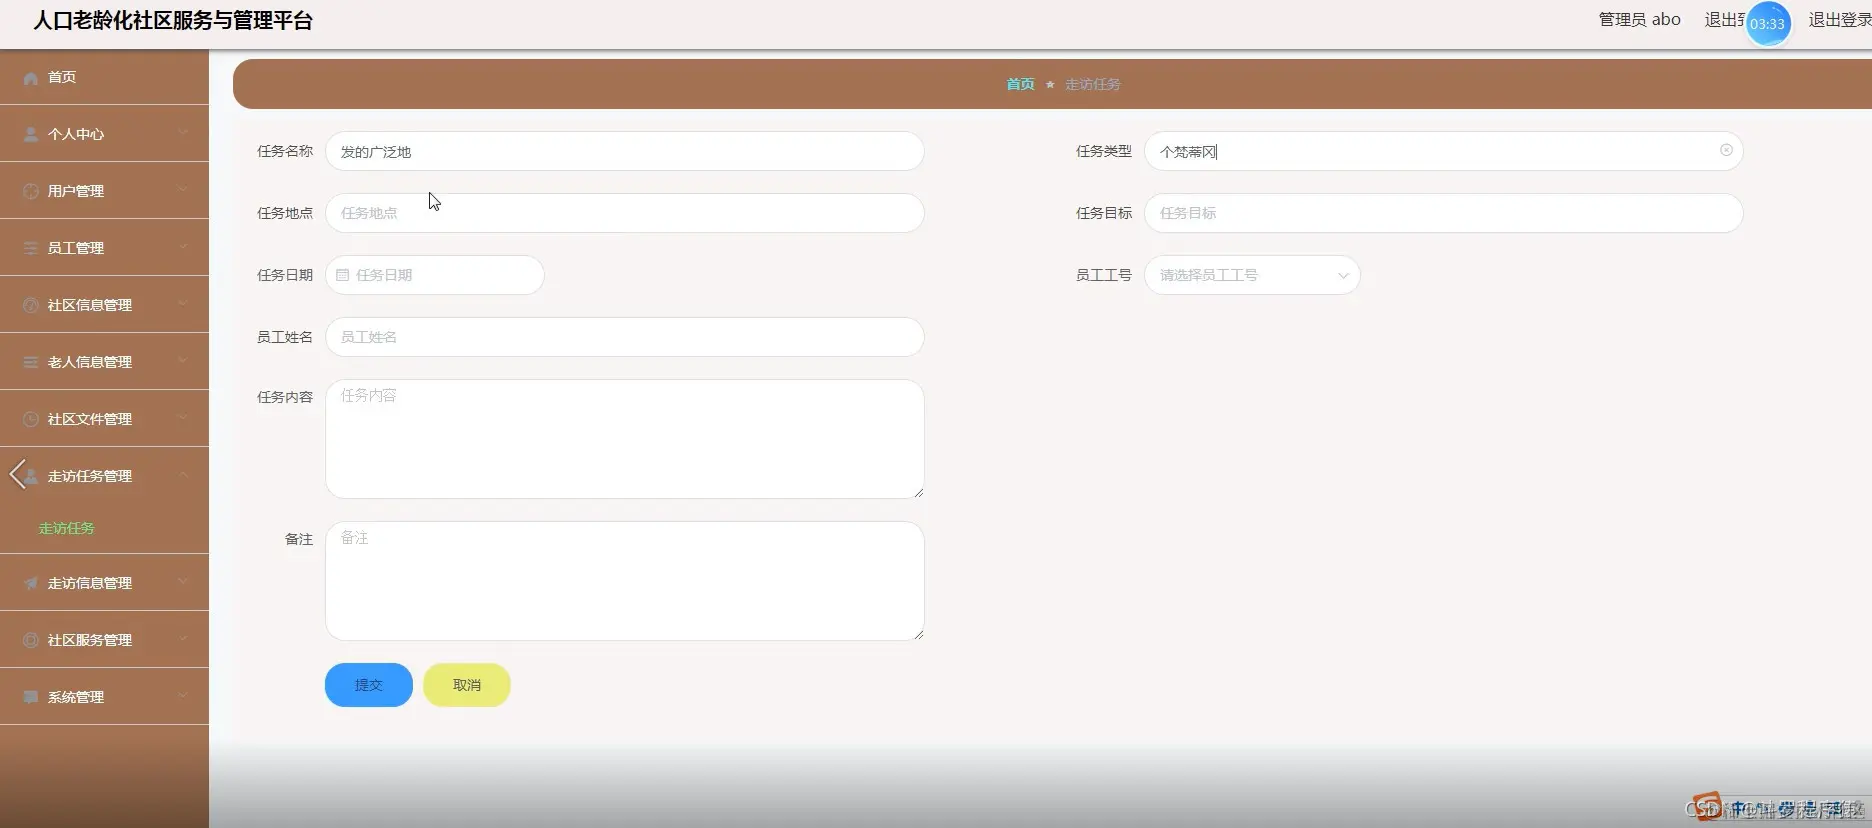Click the yellow 取消 button
This screenshot has height=828, width=1872.
point(467,685)
